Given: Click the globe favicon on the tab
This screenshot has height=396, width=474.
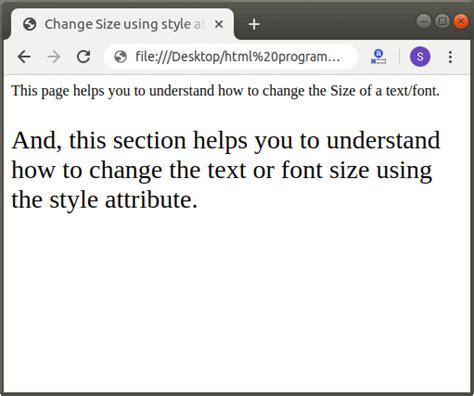Looking at the screenshot, I should pyautogui.click(x=30, y=24).
